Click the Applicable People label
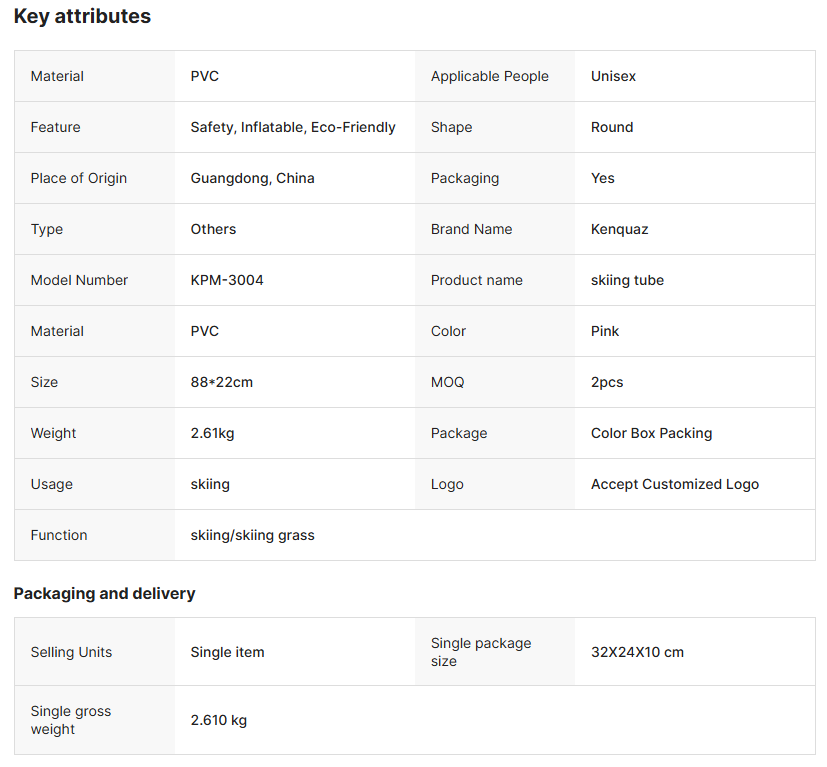This screenshot has width=827, height=767. point(489,76)
